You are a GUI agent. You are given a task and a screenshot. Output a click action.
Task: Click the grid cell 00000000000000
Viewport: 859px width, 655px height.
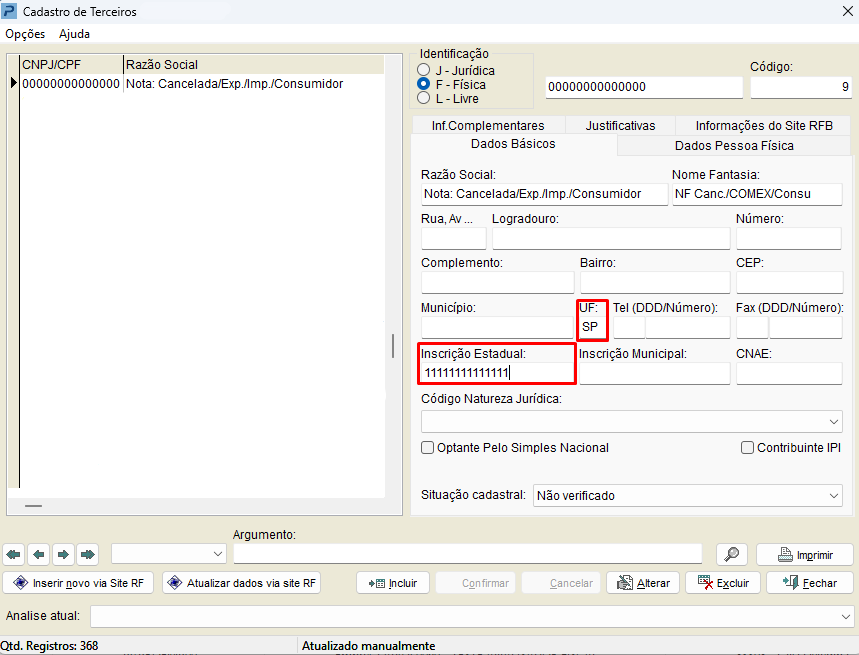(71, 84)
